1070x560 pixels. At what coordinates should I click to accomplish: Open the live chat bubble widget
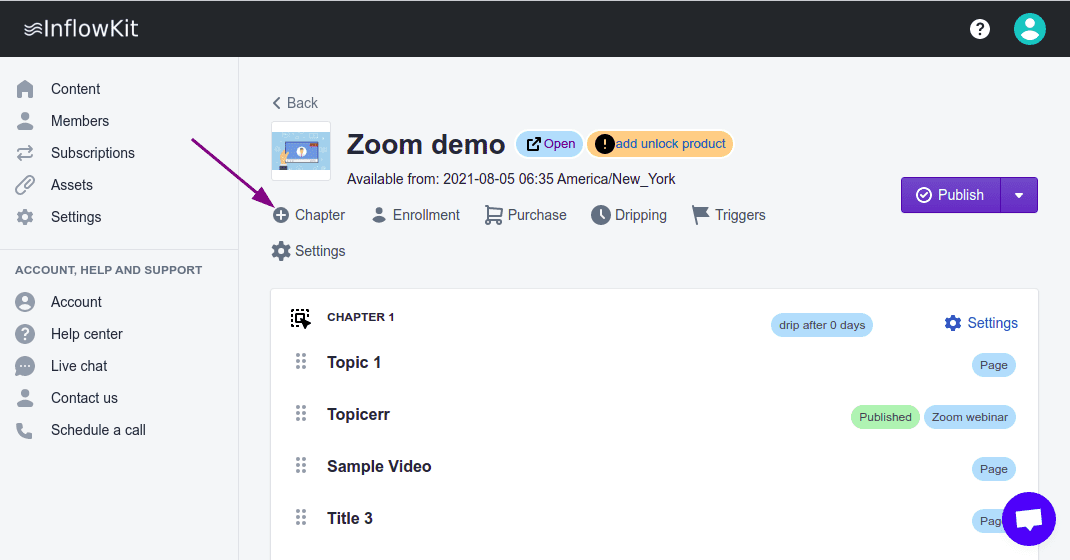tap(1029, 519)
